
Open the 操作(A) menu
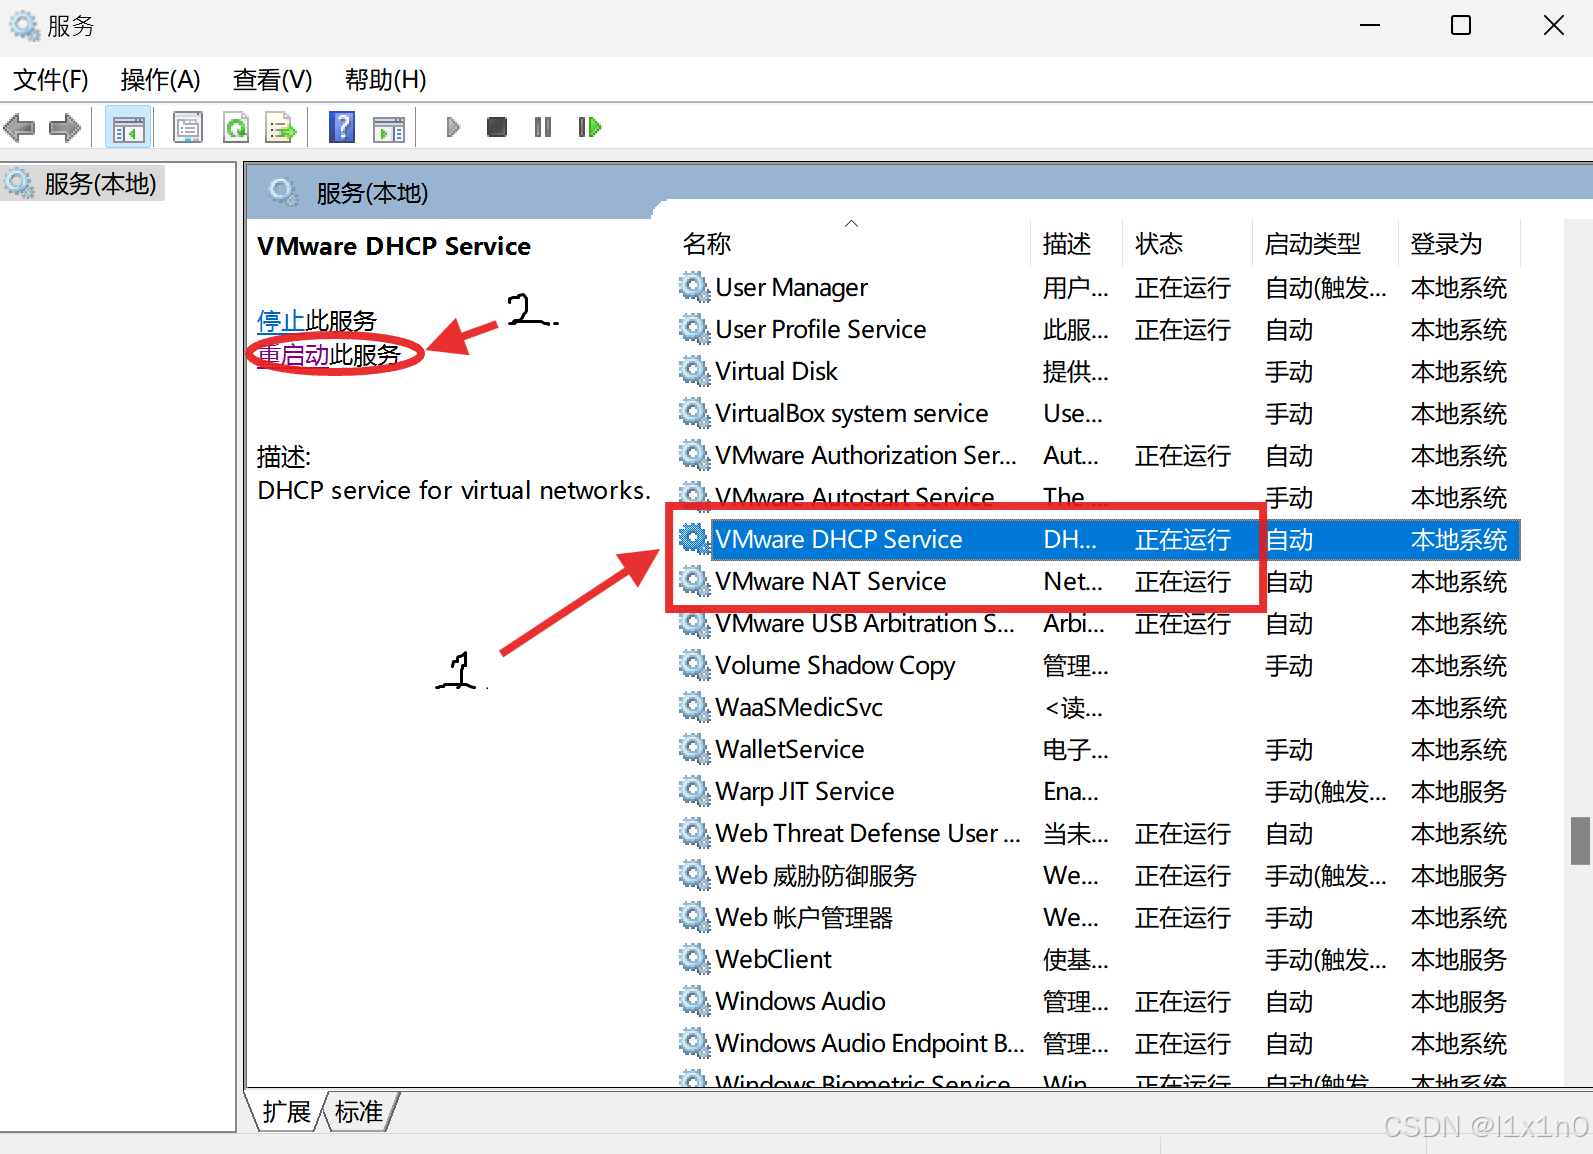161,80
